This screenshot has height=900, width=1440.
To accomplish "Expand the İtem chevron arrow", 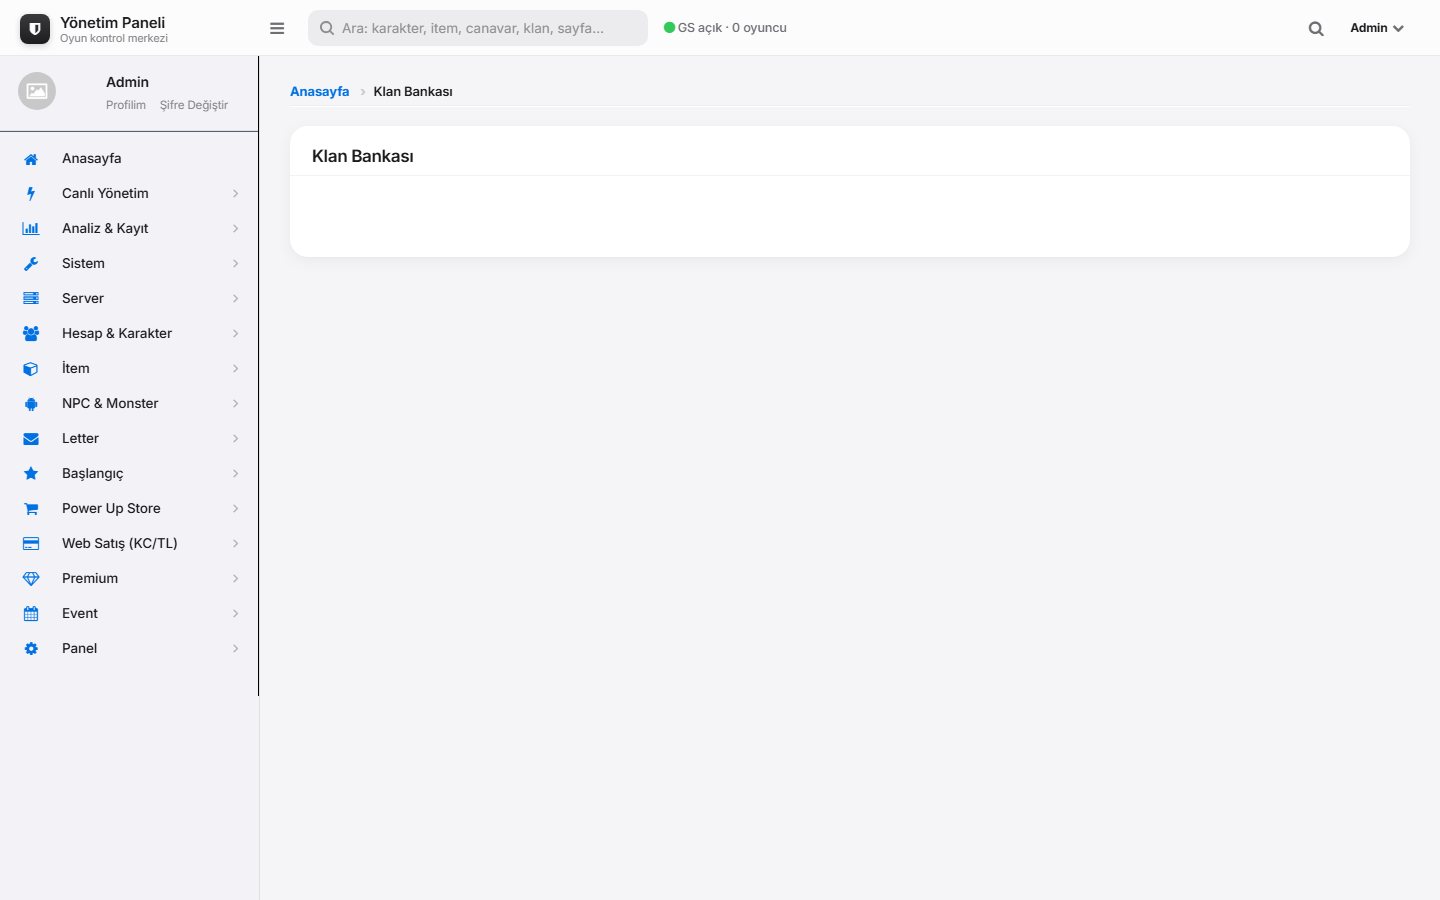I will [x=236, y=369].
